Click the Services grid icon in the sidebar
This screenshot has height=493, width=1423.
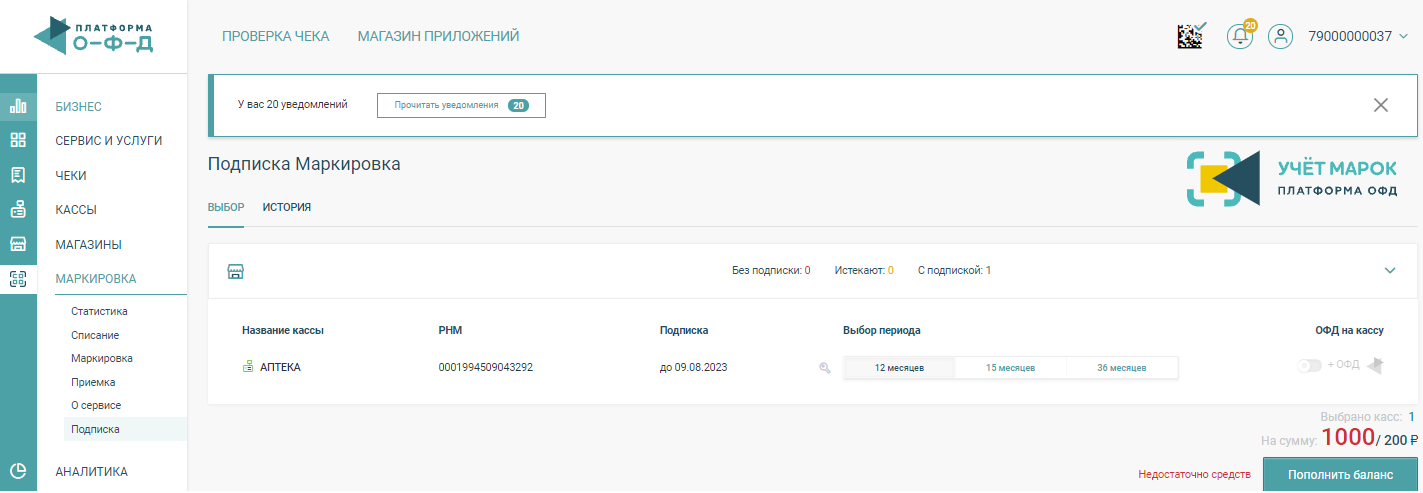(x=18, y=140)
